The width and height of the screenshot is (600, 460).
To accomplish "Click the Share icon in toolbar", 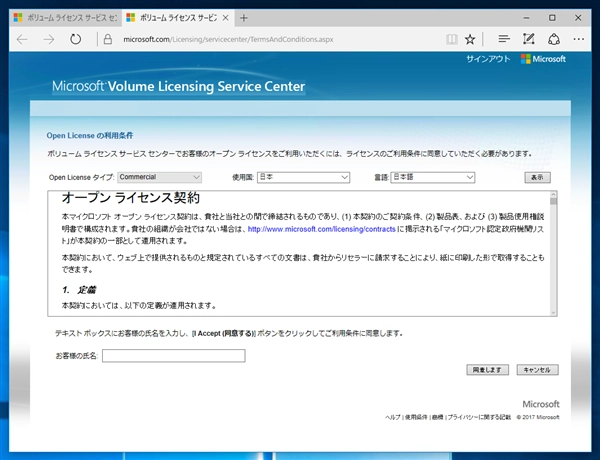I will [554, 39].
